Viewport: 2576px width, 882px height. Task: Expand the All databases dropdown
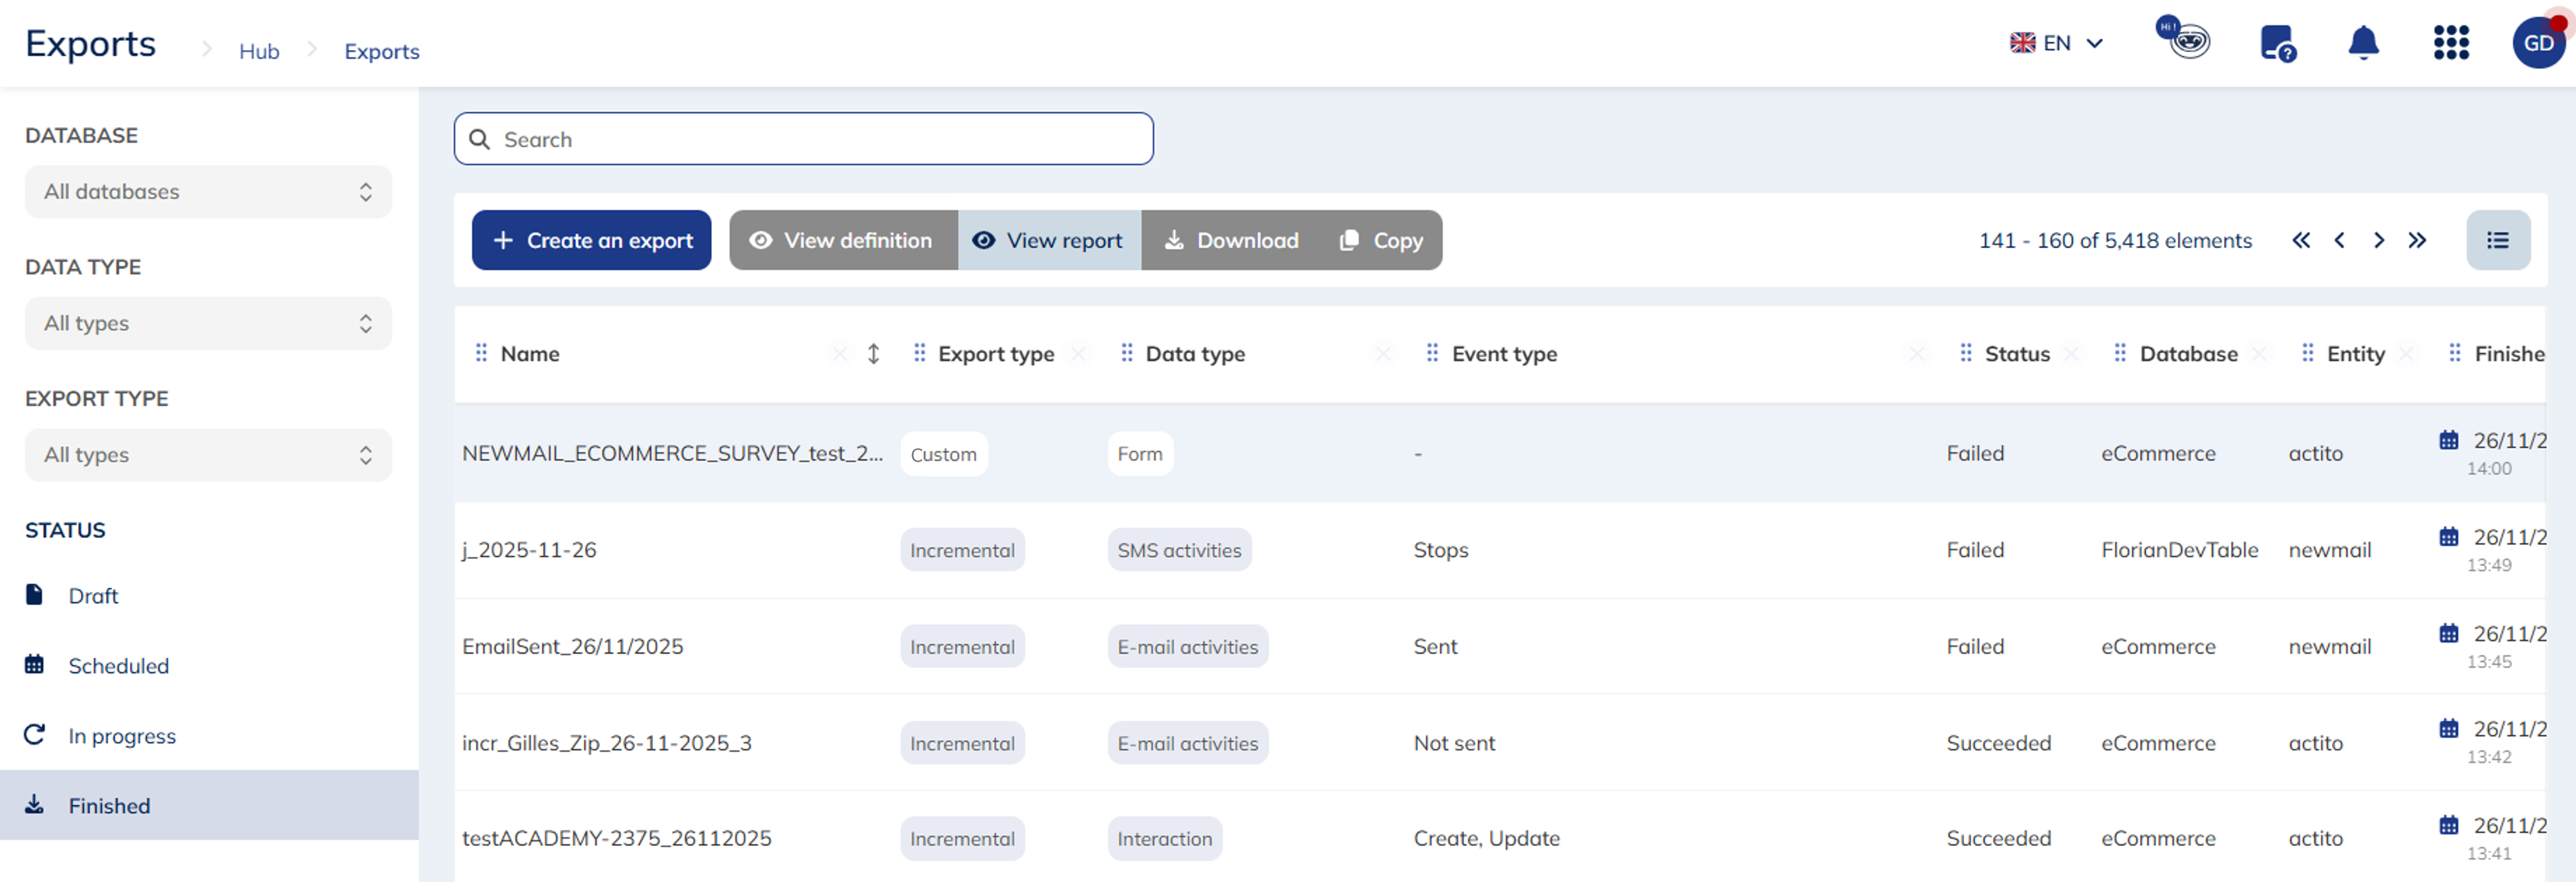point(208,192)
